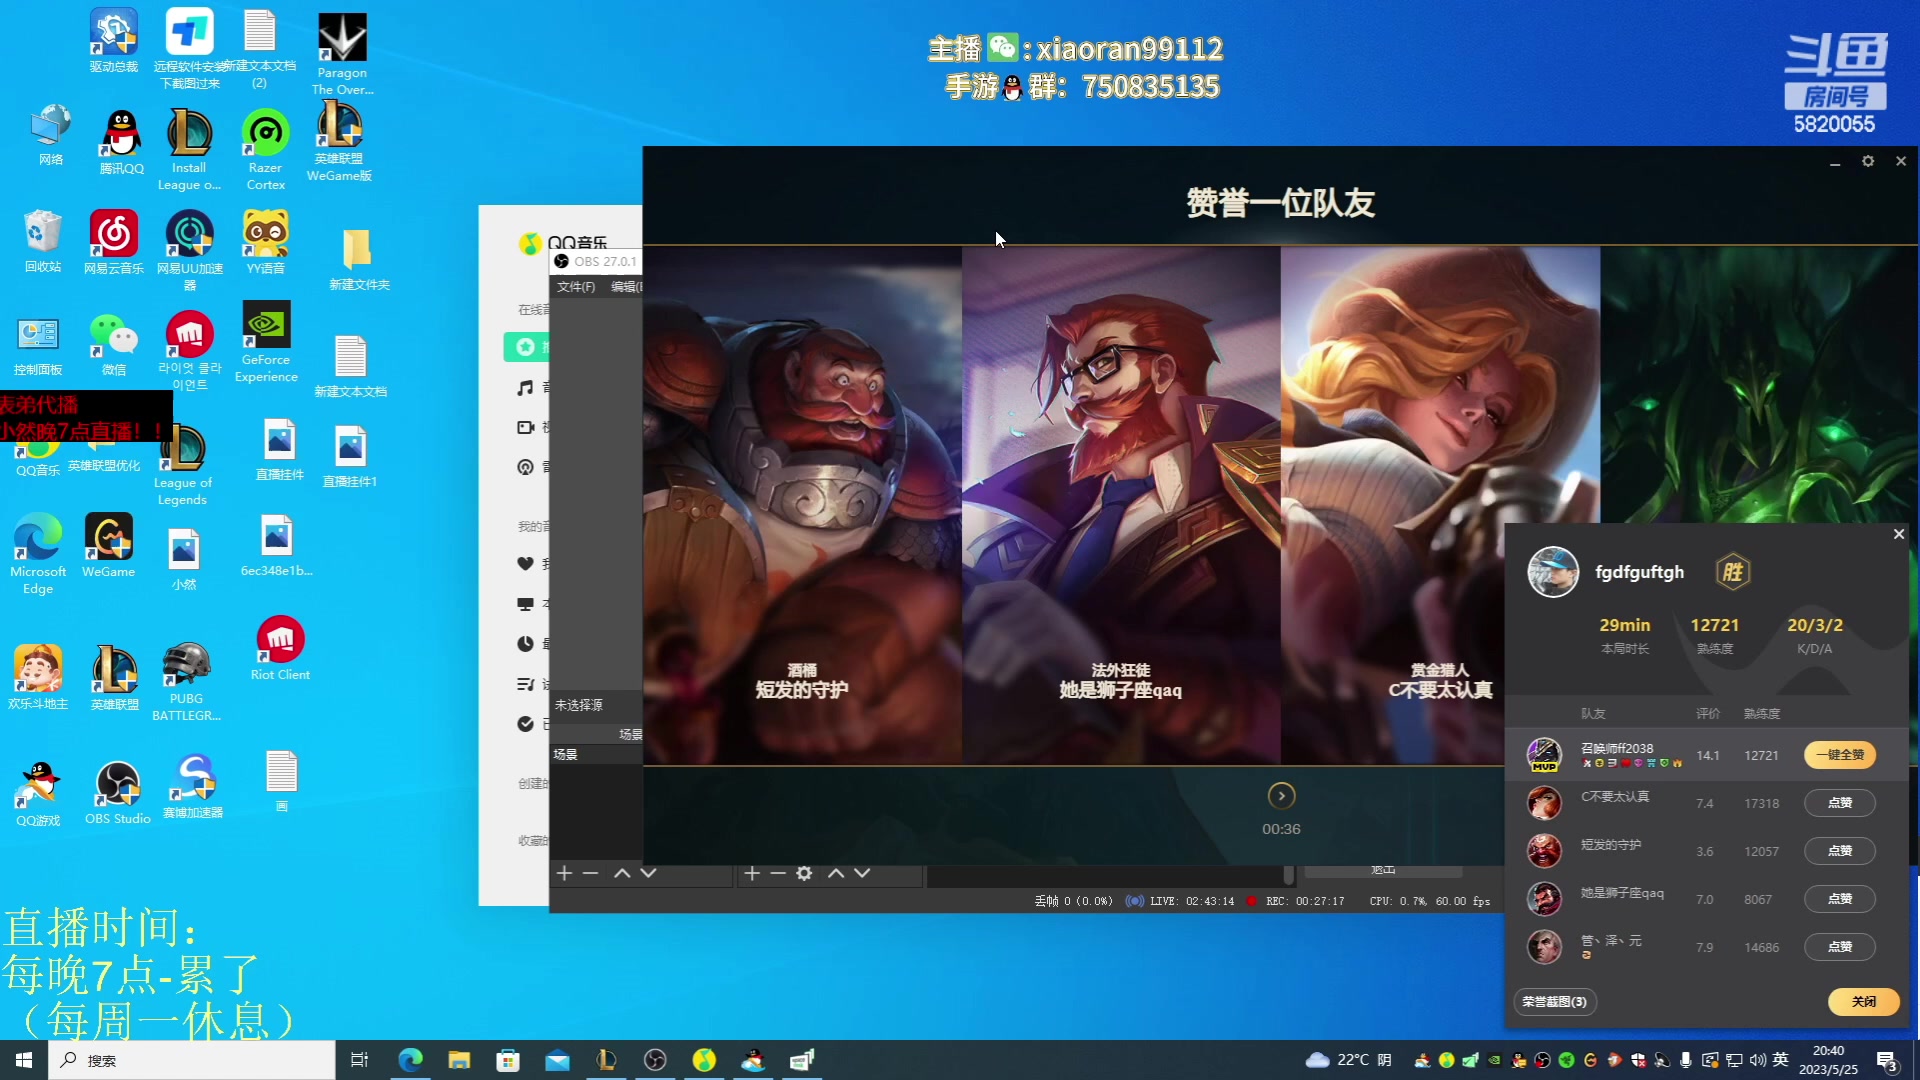Open notification center in system tray
The height and width of the screenshot is (1080, 1920).
click(1887, 1061)
